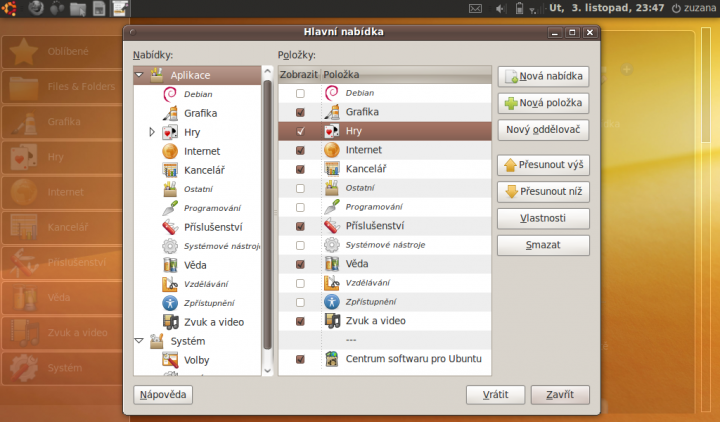Enable the Ostatní checkbox
720x422 pixels.
tap(300, 188)
